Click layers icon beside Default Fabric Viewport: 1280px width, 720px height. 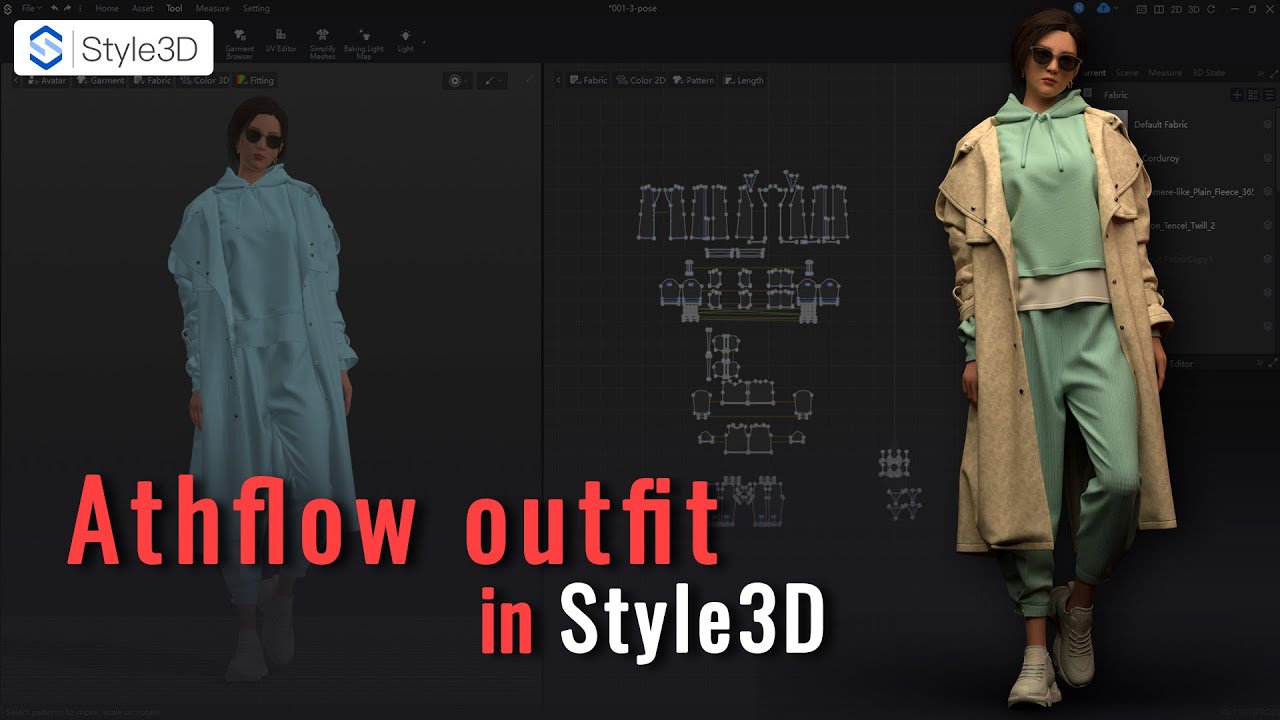pyautogui.click(x=1267, y=124)
